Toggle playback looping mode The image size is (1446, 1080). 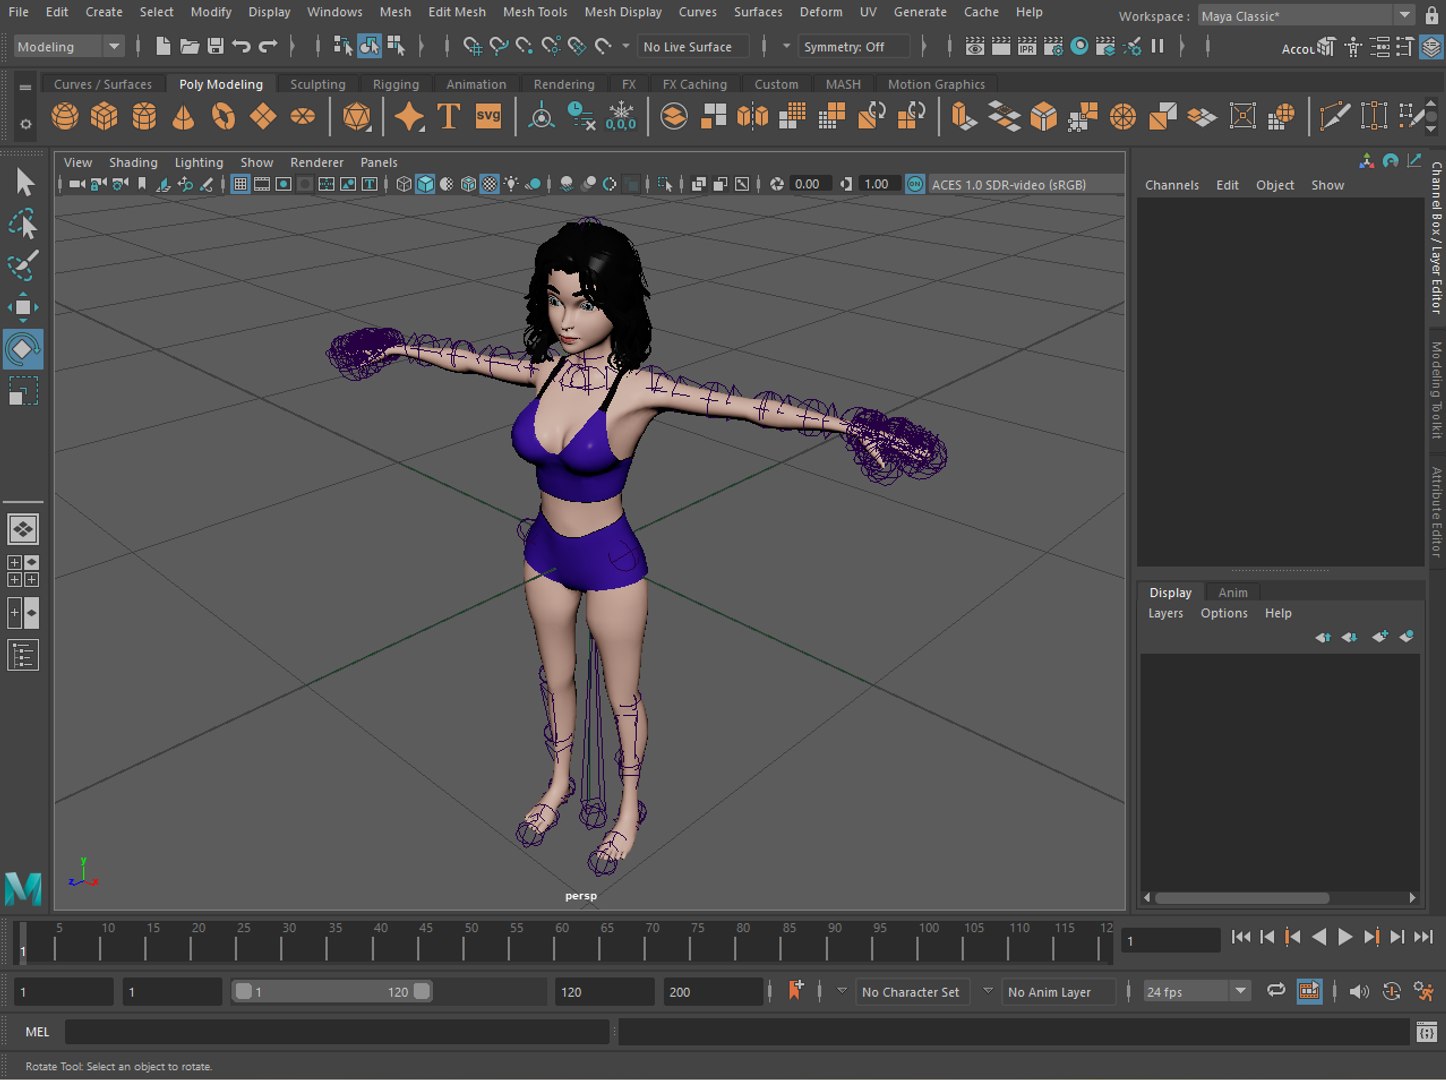(1276, 991)
